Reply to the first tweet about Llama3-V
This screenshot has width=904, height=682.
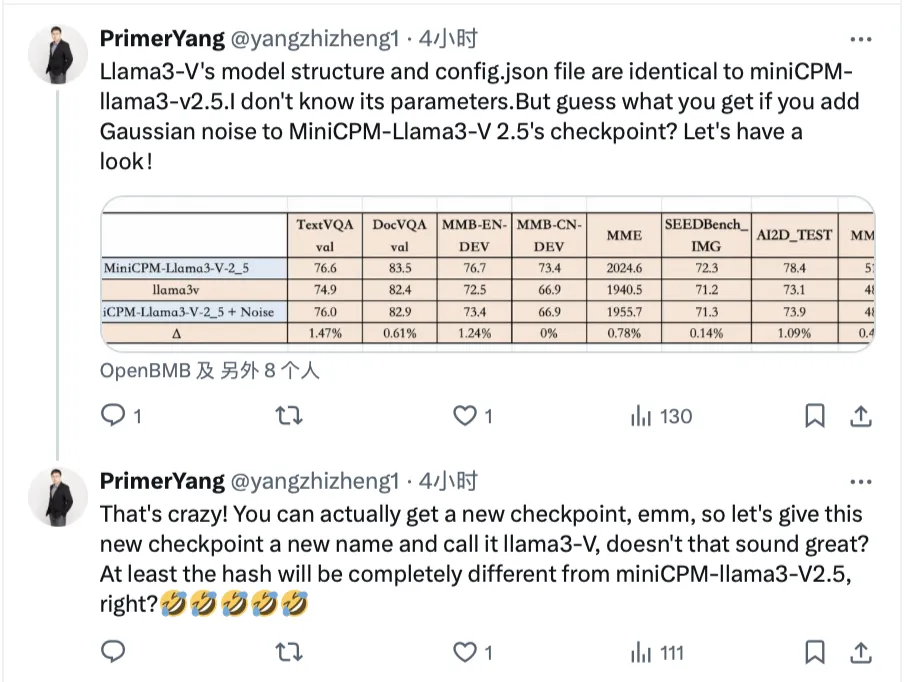[x=114, y=415]
